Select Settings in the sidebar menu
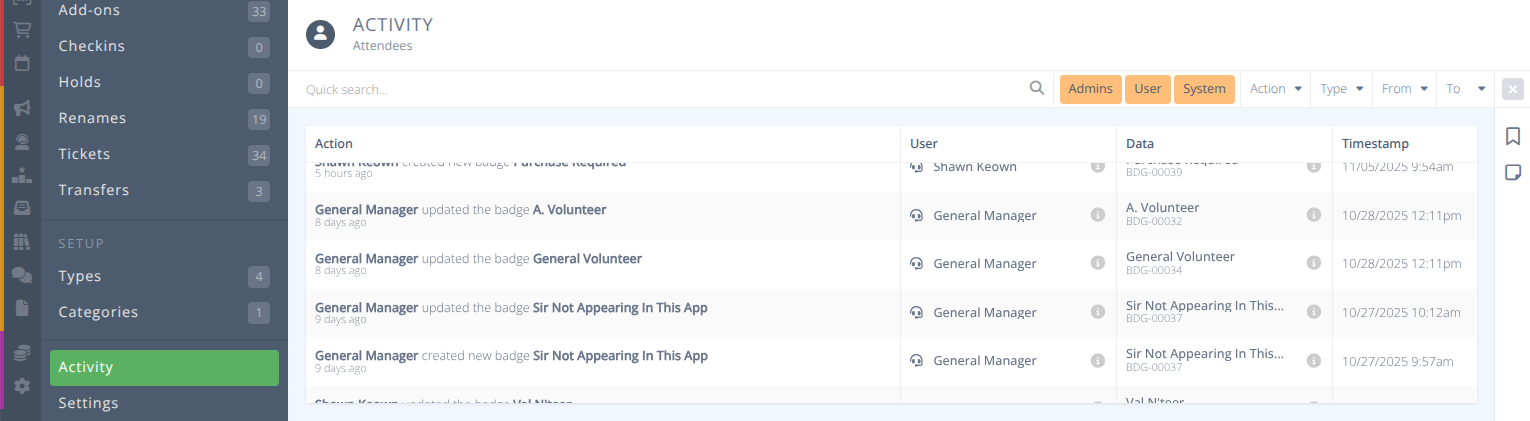Image resolution: width=1530 pixels, height=421 pixels. pos(88,403)
